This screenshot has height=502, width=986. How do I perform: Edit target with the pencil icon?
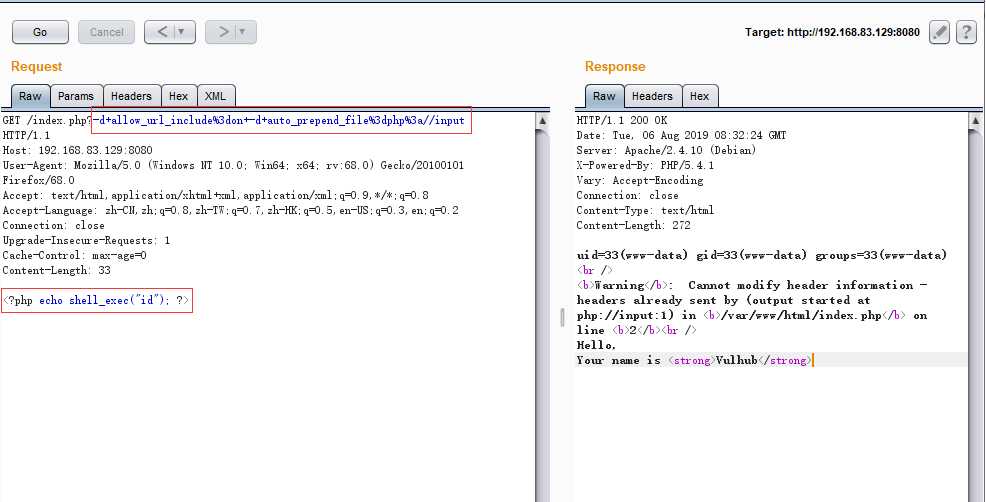[x=939, y=32]
